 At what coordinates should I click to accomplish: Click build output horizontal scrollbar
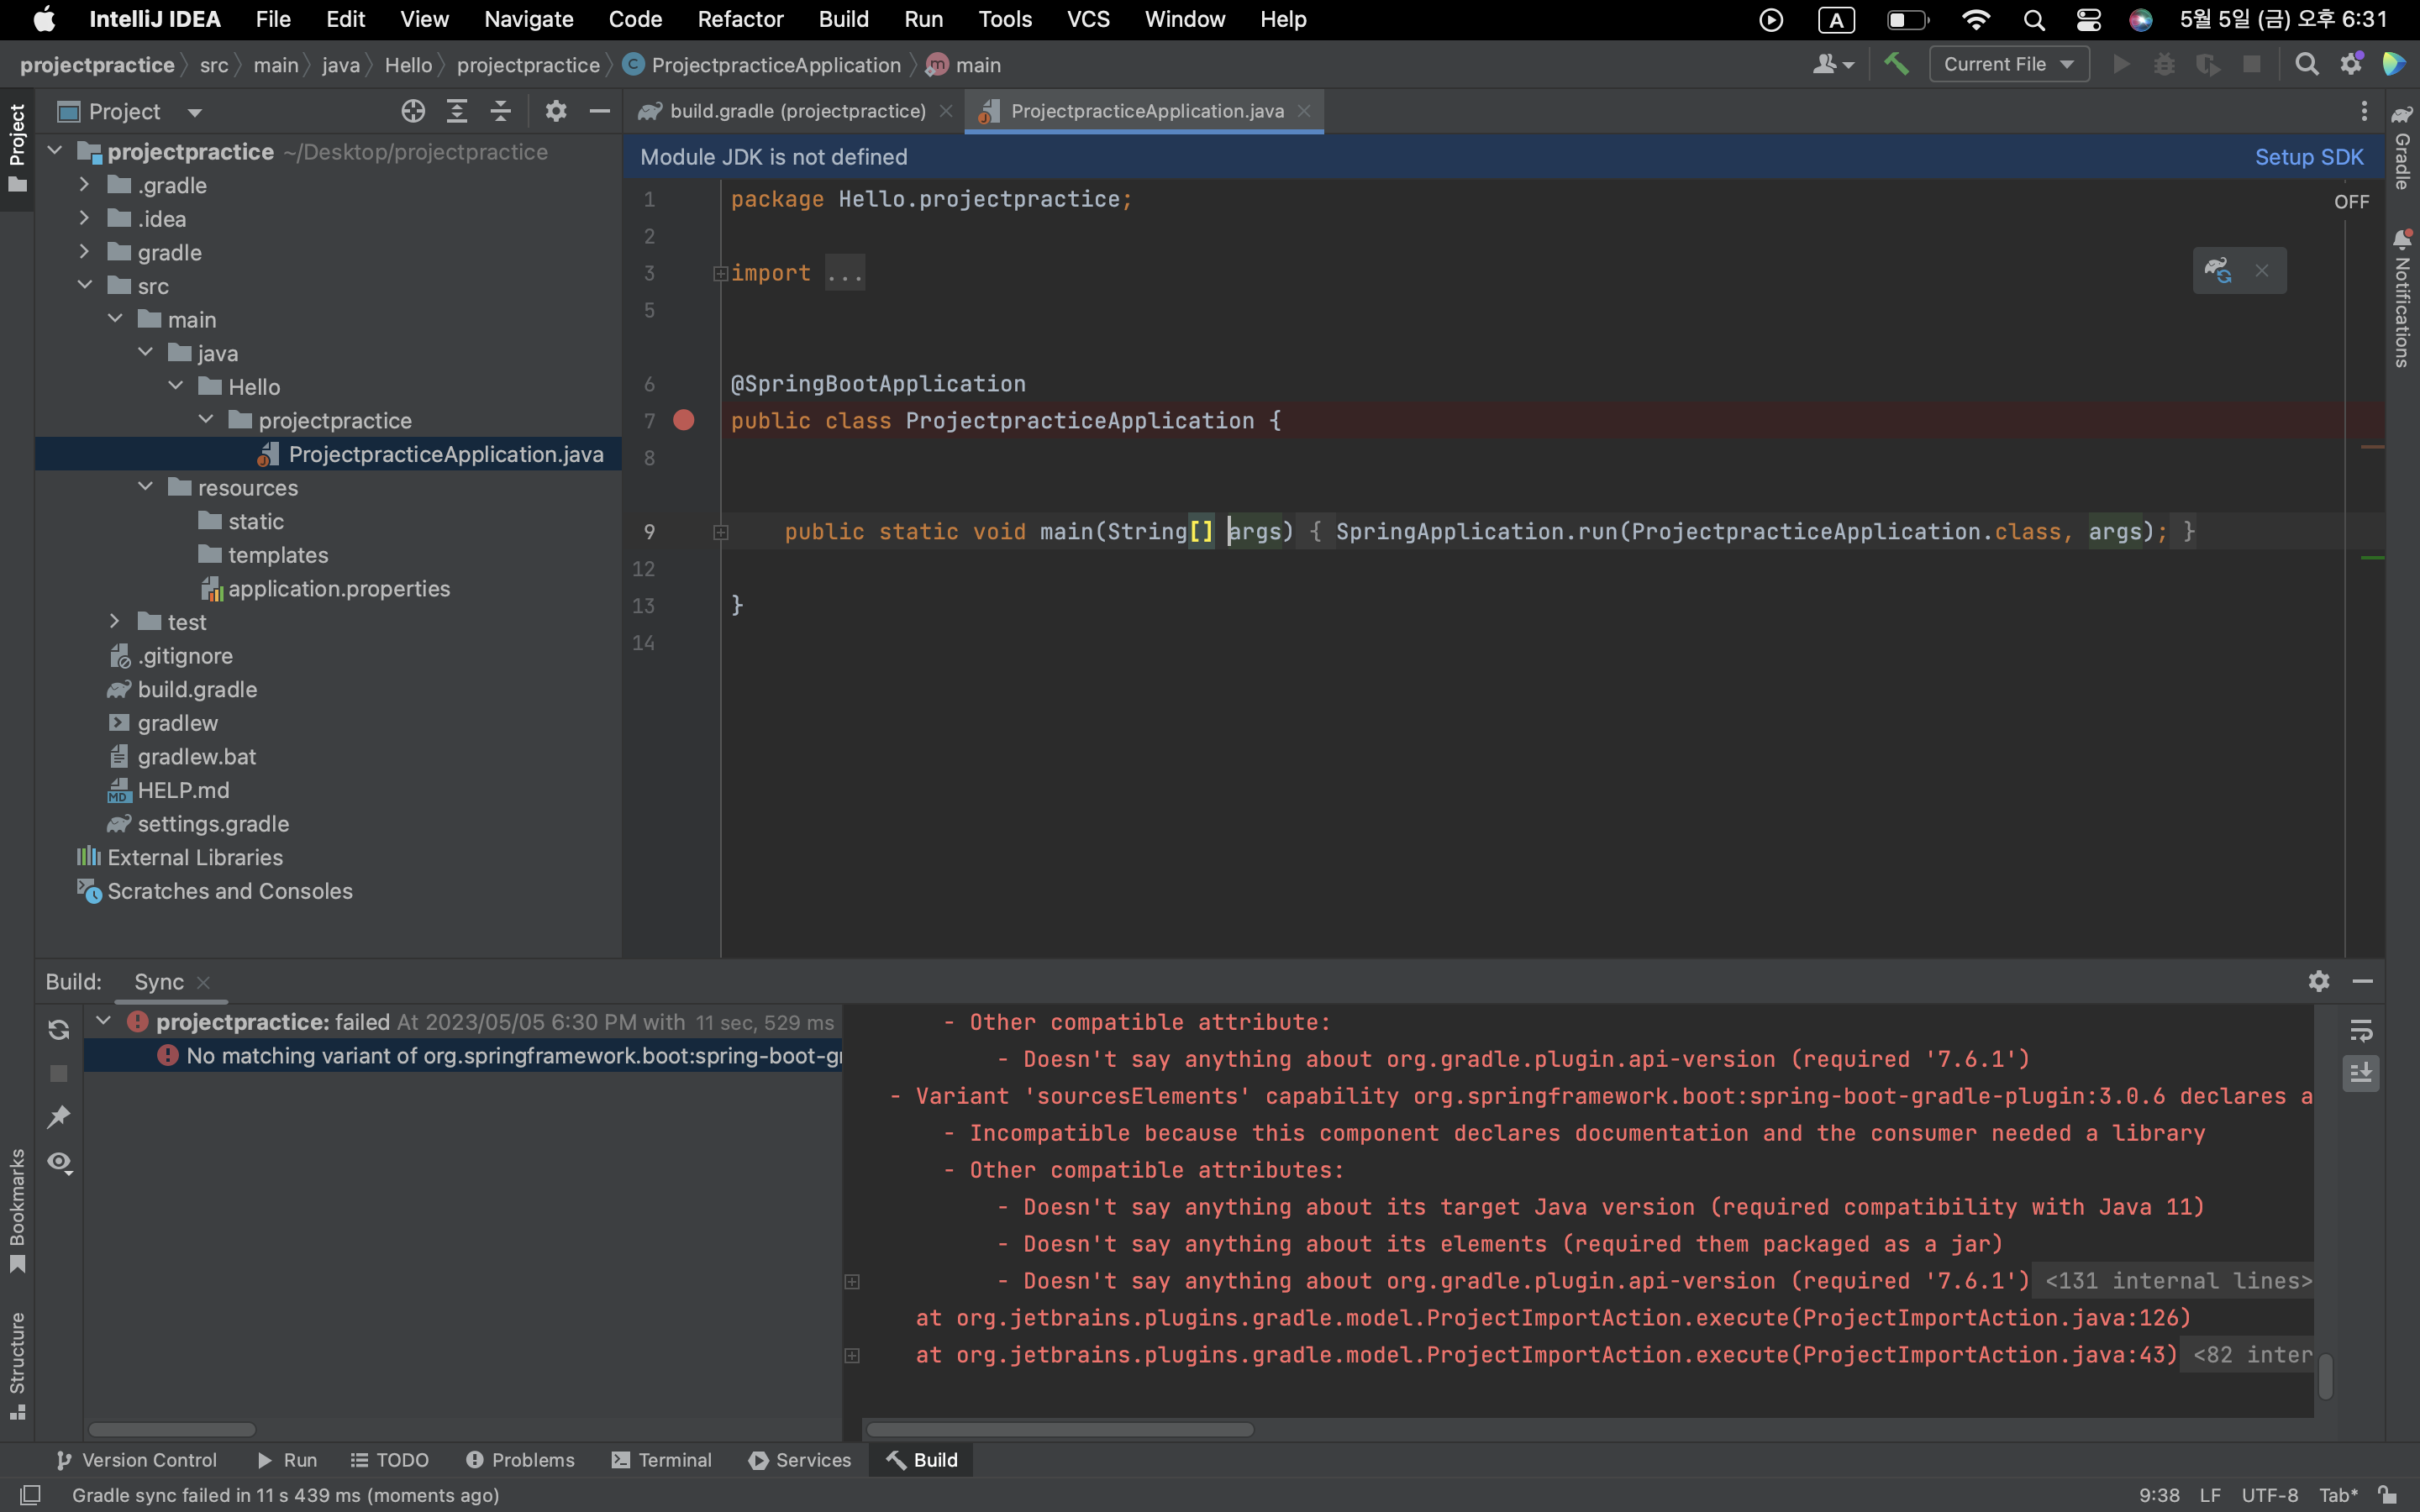click(x=1060, y=1429)
